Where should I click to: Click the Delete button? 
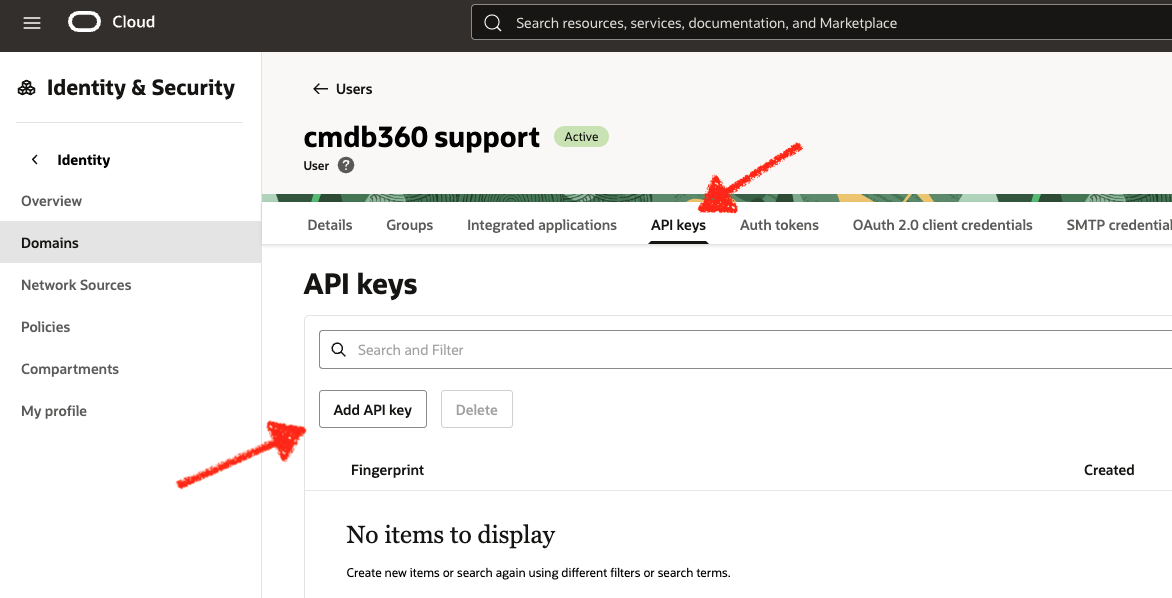point(477,410)
